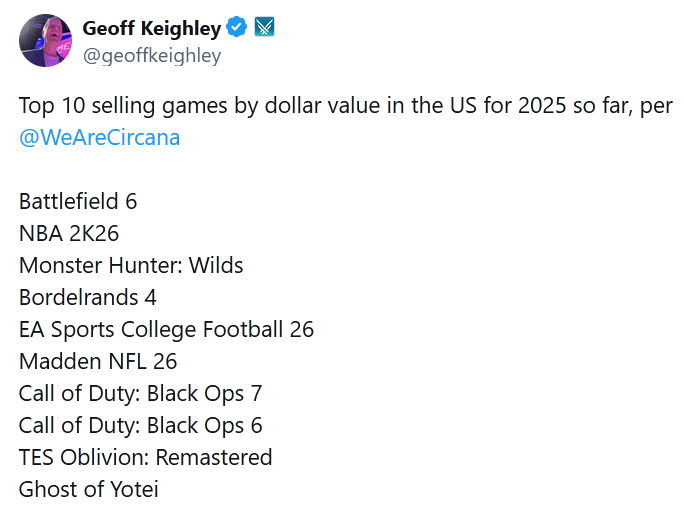Click the year "2025" in the tweet
The width and height of the screenshot is (684, 518).
pos(518,107)
